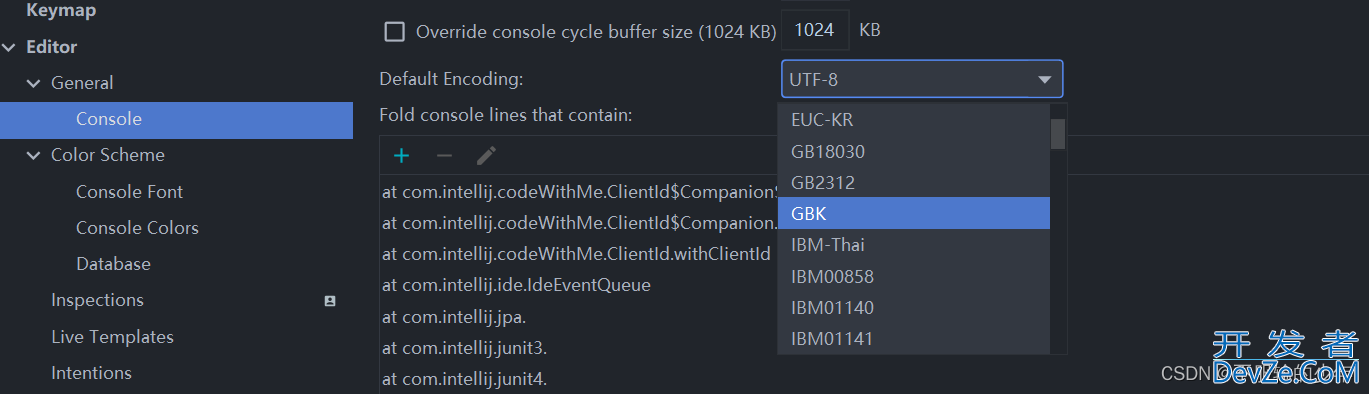
Task: Edit fold pattern with pencil icon
Action: 486,156
